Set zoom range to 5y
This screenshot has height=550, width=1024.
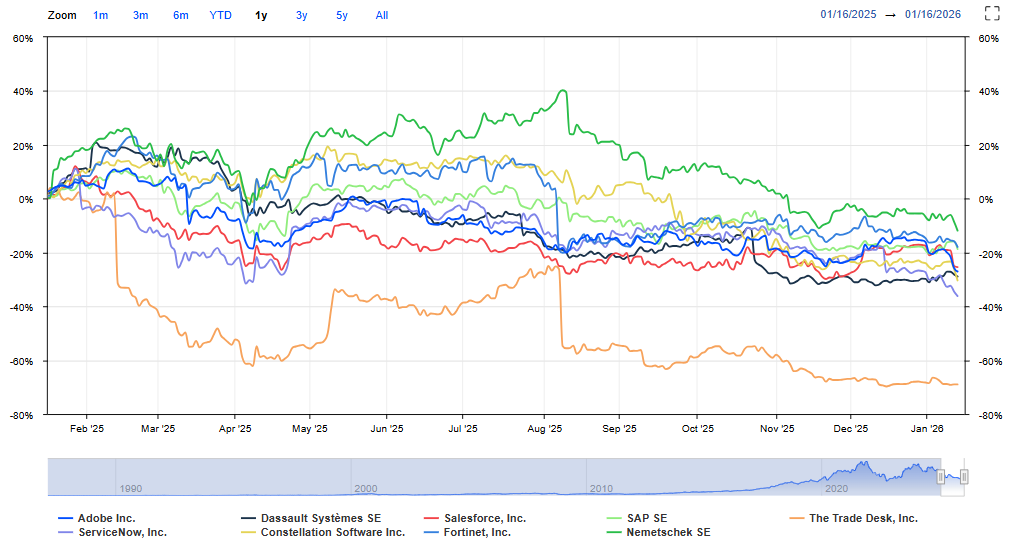[342, 15]
